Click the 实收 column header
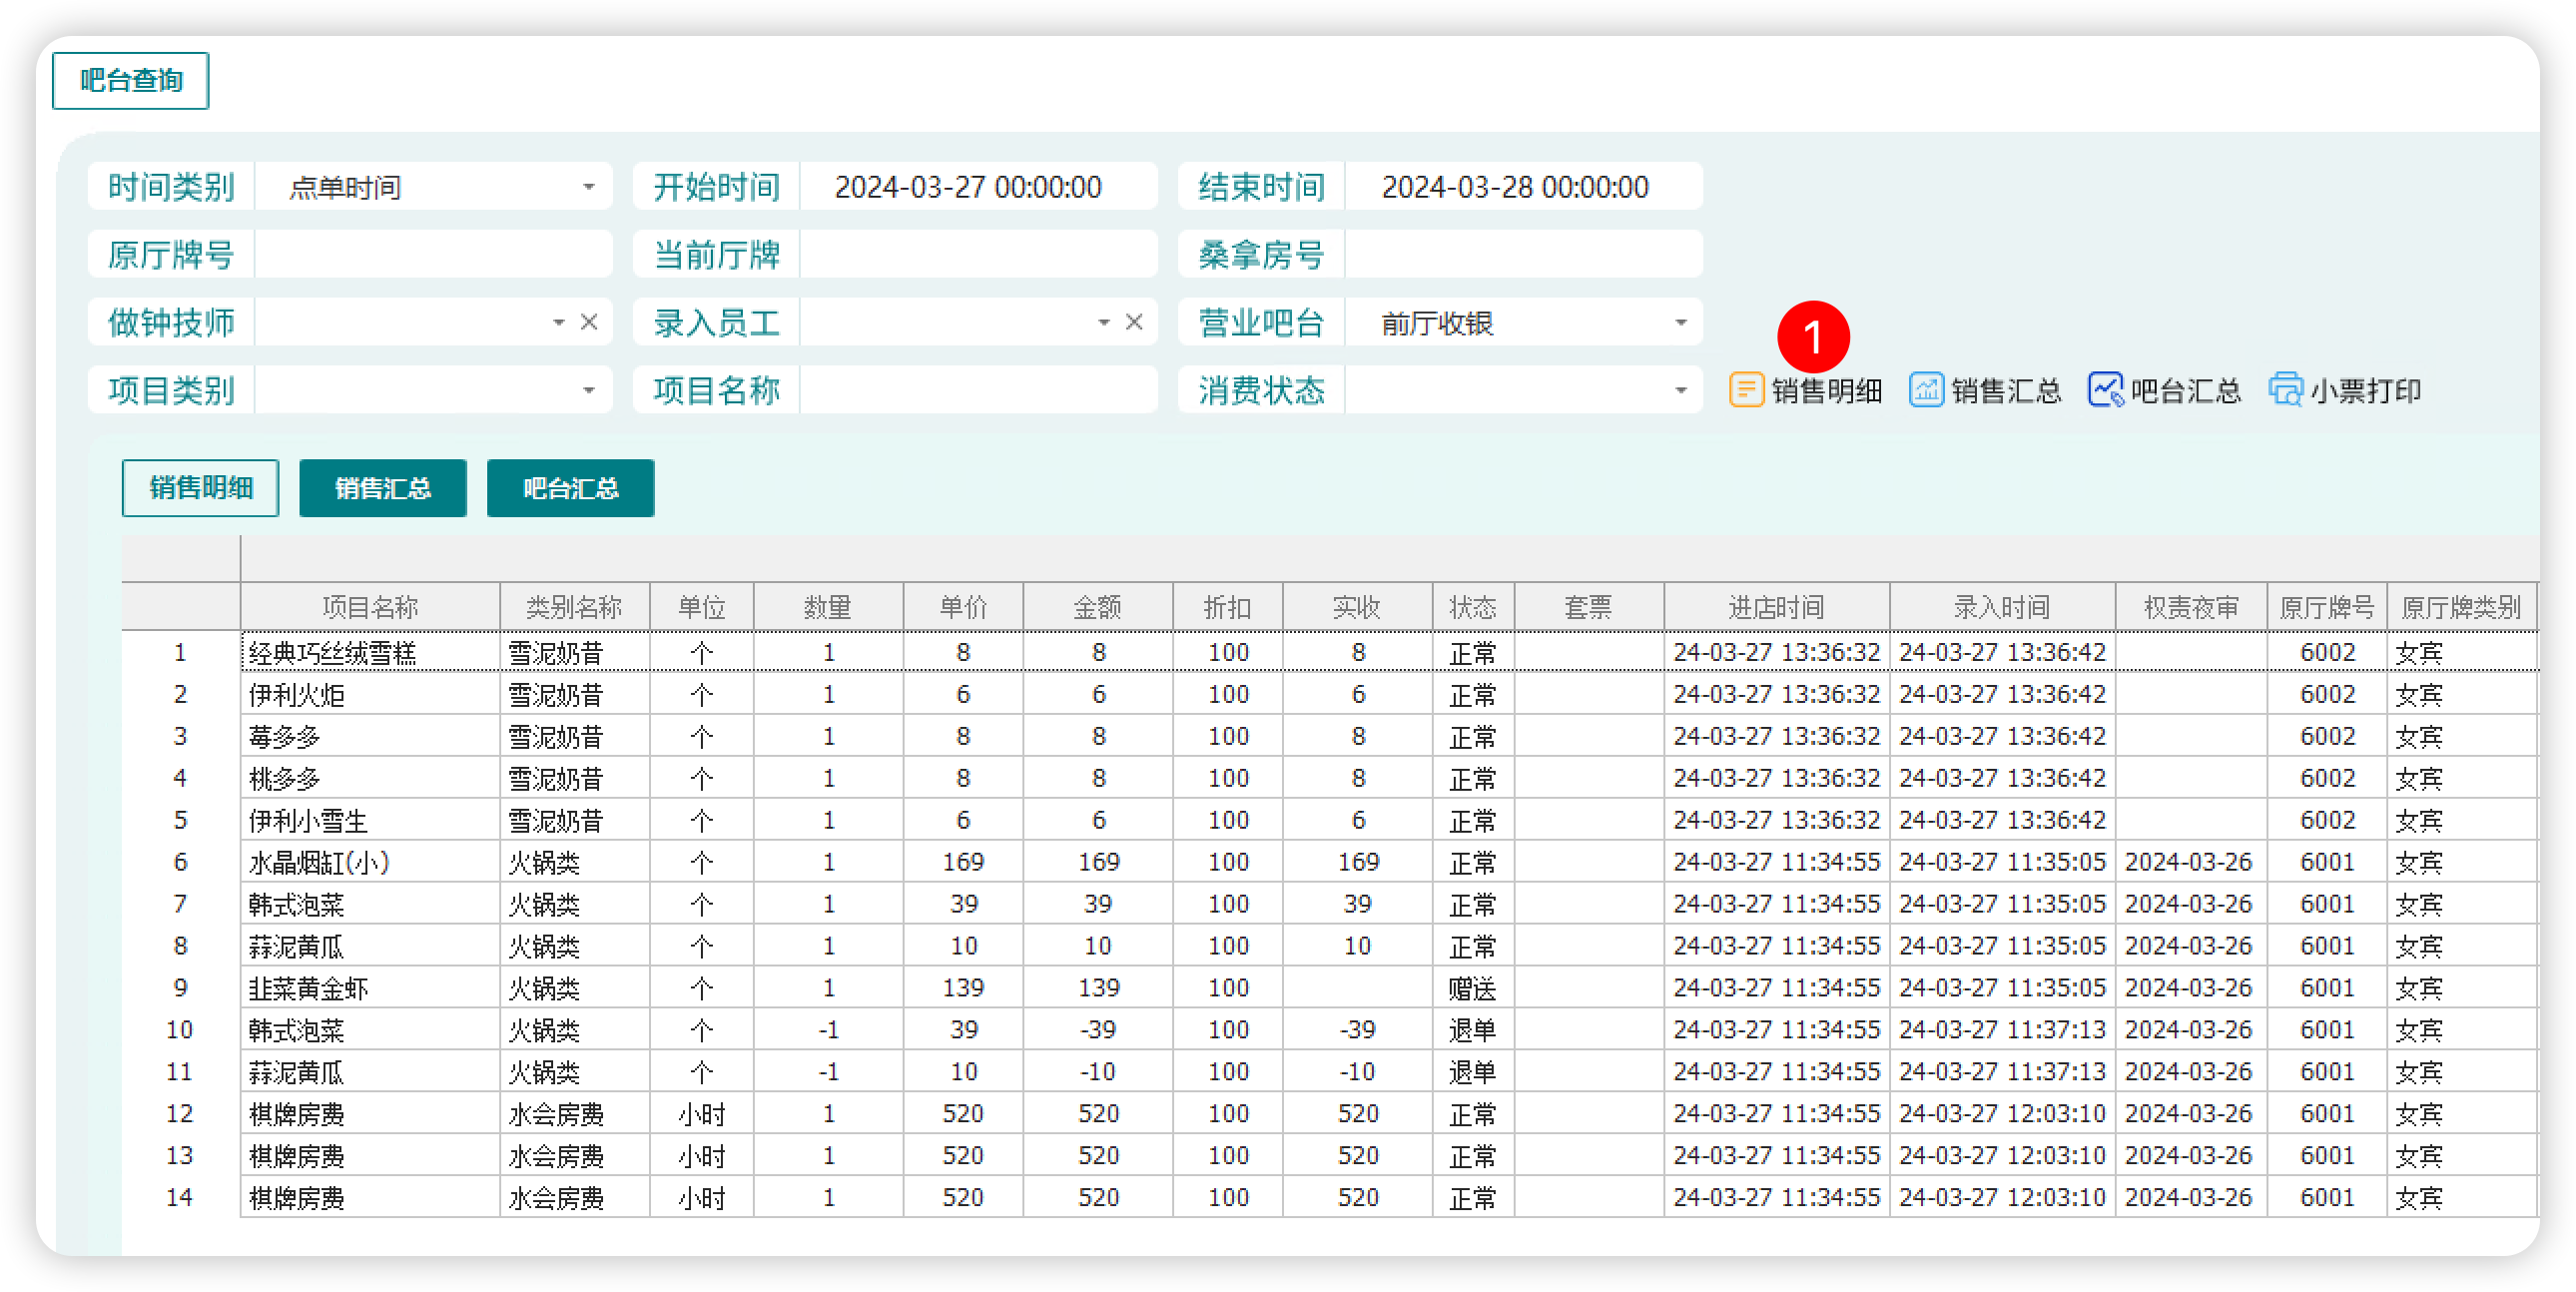Screen dimensions: 2576x1292 1358,607
